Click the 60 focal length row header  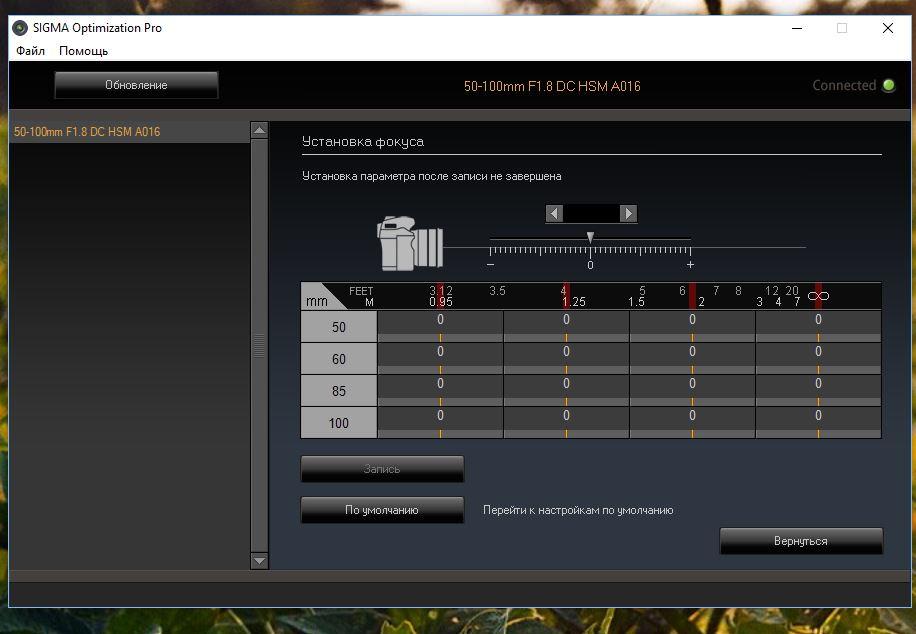pyautogui.click(x=339, y=359)
